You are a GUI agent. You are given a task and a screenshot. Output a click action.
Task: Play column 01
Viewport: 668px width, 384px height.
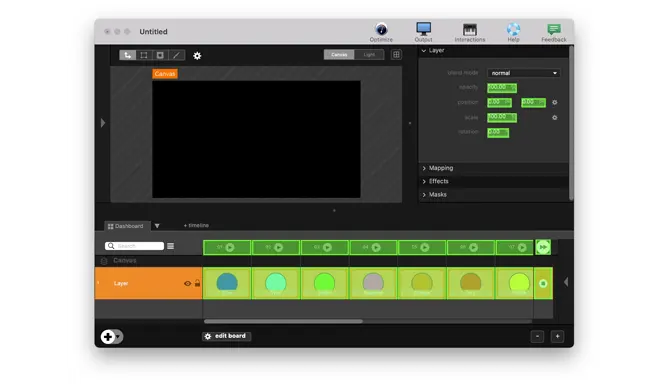[x=230, y=247]
